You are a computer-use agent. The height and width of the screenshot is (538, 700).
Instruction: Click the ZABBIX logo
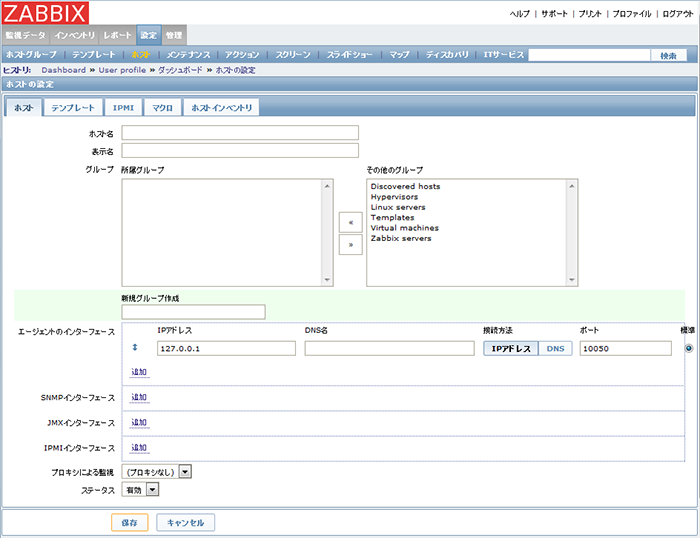coord(45,13)
